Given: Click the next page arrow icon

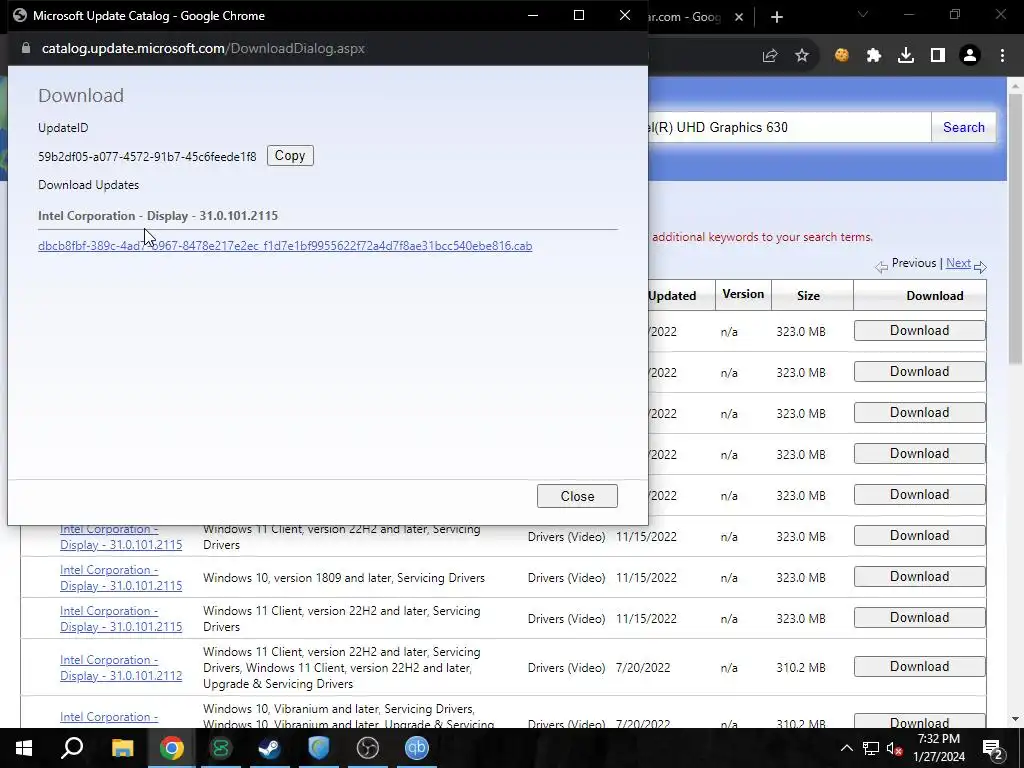Looking at the screenshot, I should 980,266.
